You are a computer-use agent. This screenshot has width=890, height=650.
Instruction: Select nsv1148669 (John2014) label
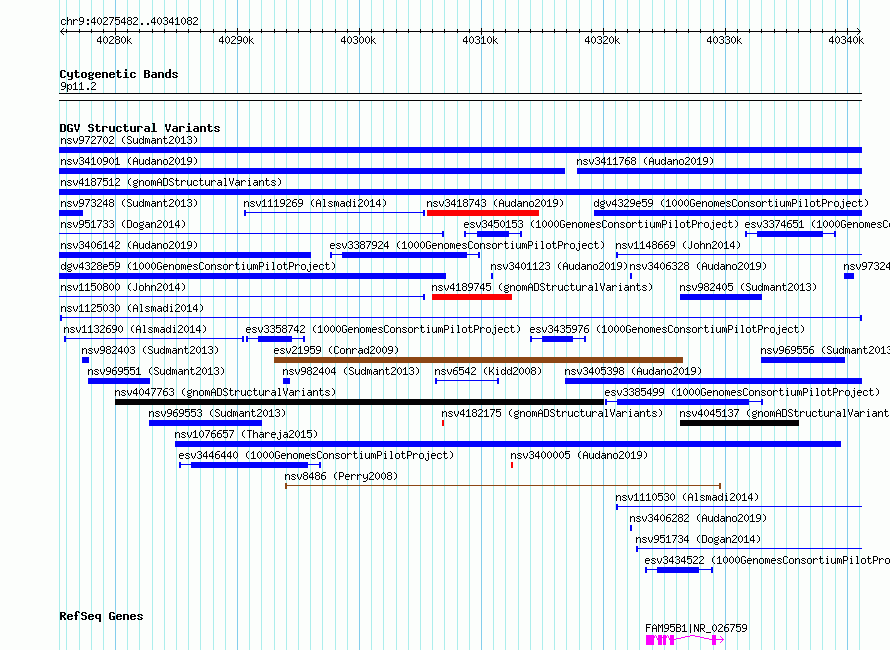click(678, 245)
